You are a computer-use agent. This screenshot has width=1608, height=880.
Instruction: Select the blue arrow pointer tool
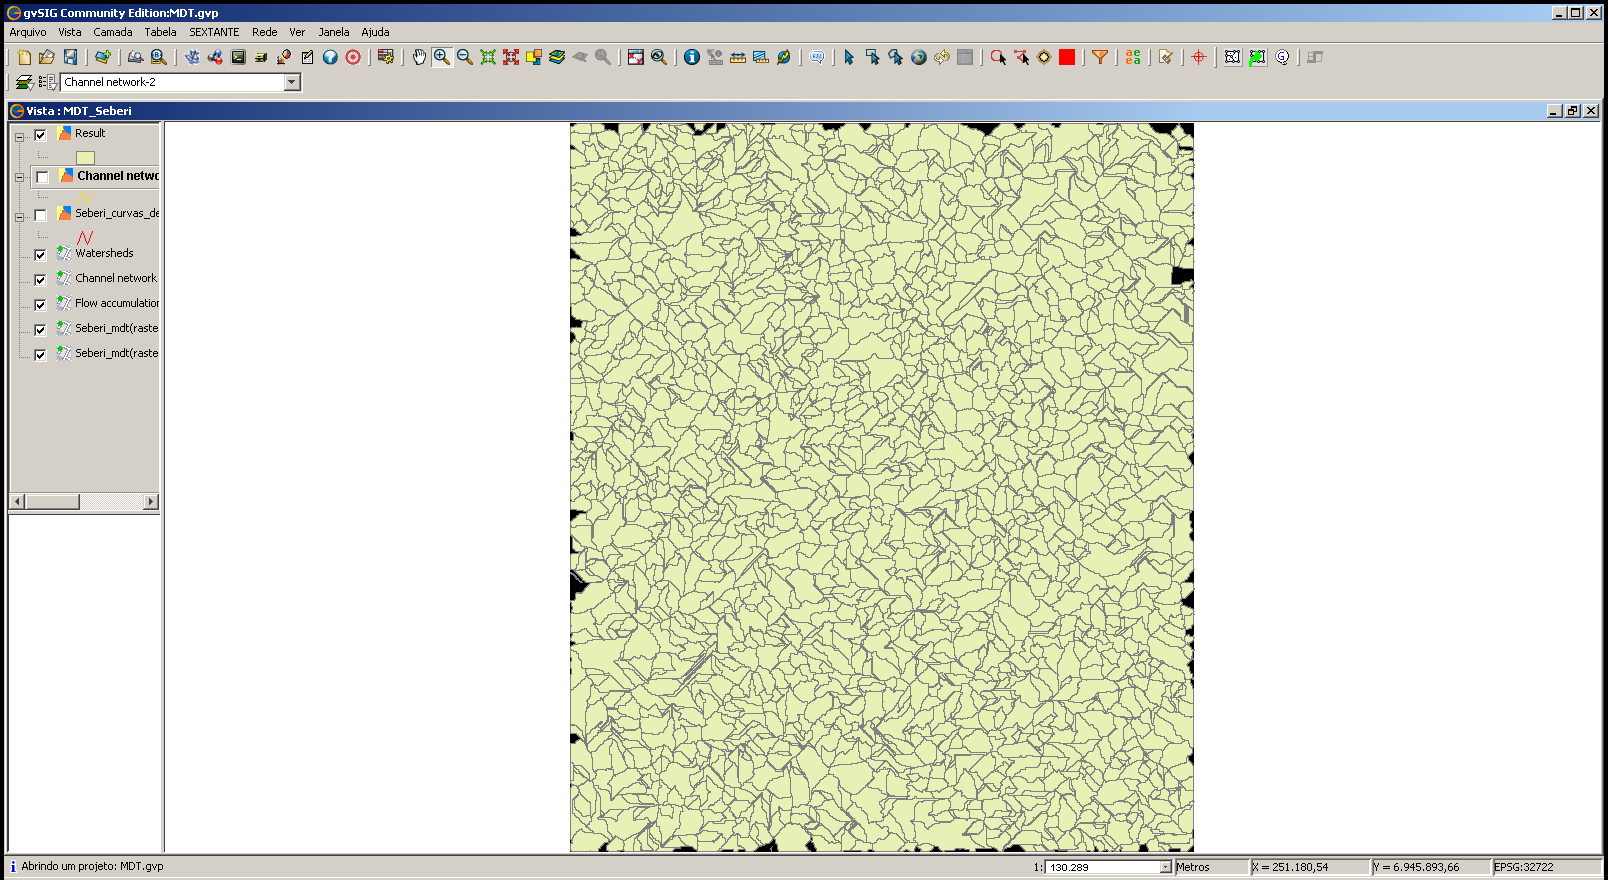849,57
